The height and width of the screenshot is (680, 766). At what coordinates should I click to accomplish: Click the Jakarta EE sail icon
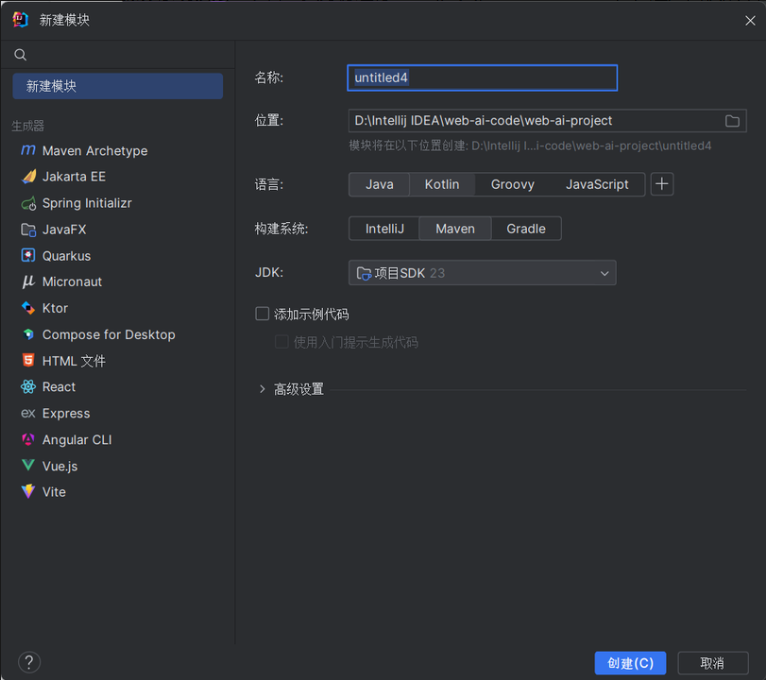click(x=29, y=176)
